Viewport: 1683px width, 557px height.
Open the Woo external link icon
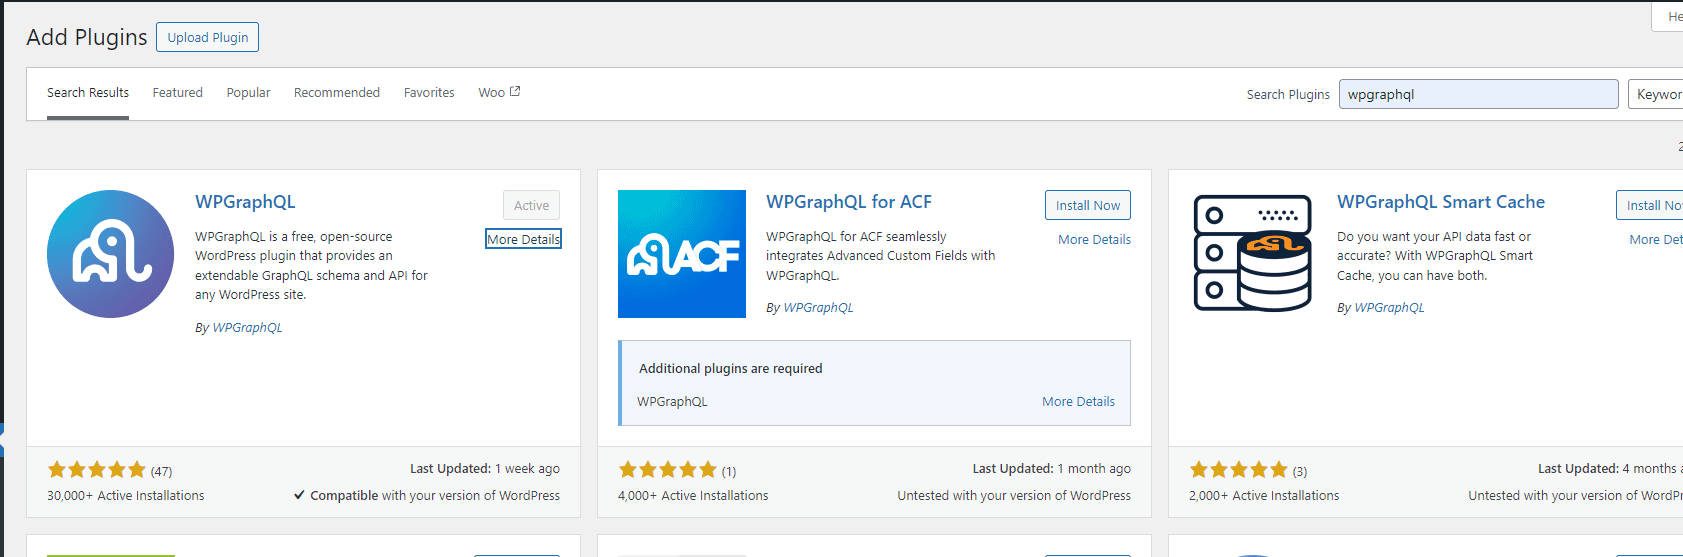(x=515, y=91)
